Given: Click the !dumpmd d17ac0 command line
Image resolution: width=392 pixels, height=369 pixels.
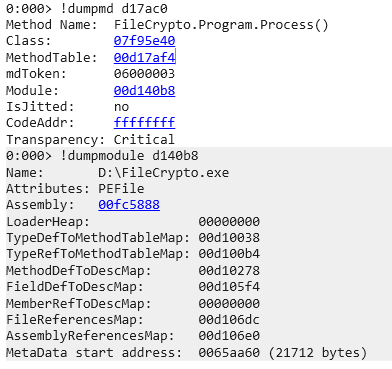Looking at the screenshot, I should pos(87,9).
